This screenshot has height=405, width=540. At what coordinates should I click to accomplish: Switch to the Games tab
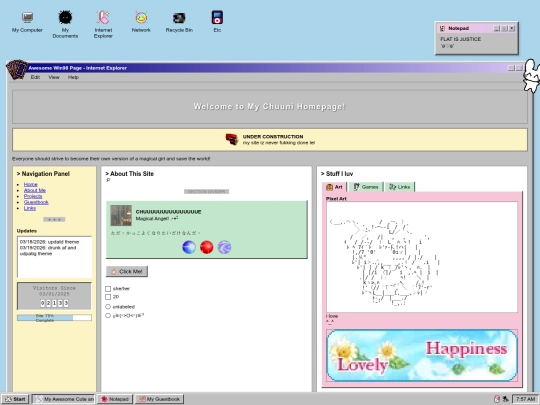click(x=366, y=187)
